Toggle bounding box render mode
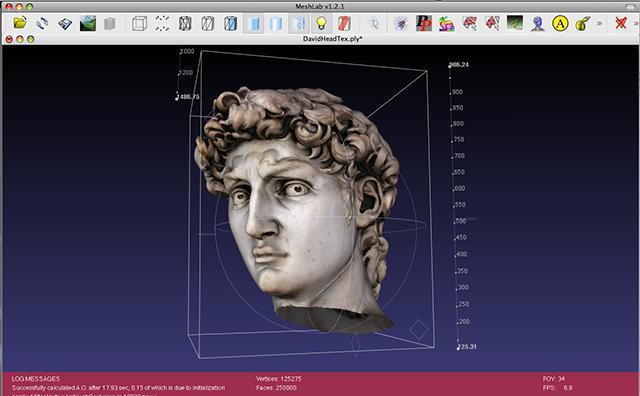This screenshot has height=396, width=640. pos(139,23)
